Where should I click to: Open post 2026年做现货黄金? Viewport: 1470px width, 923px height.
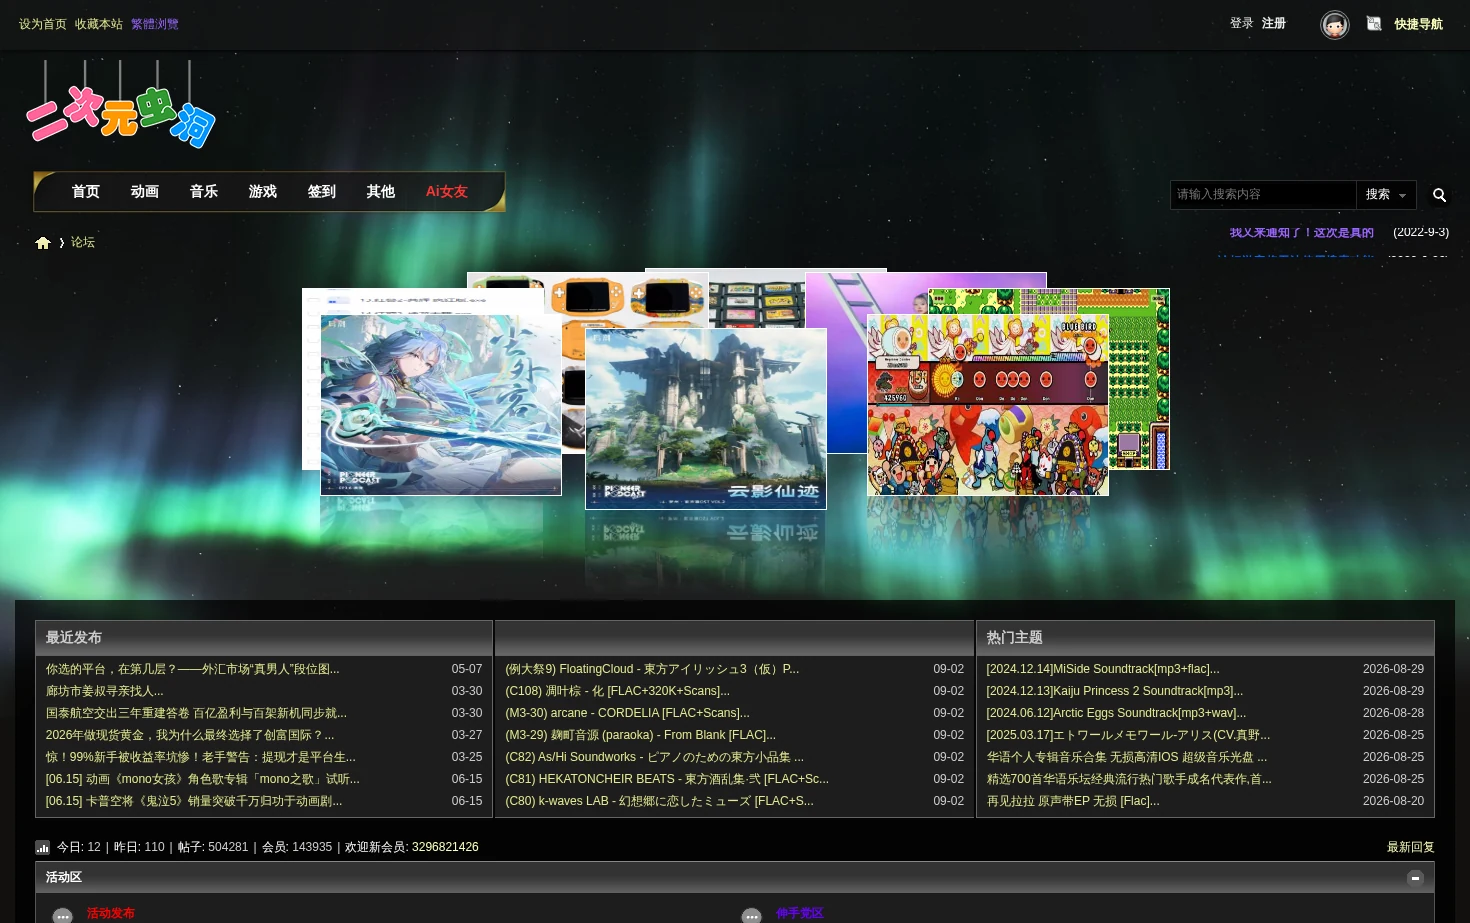click(190, 735)
